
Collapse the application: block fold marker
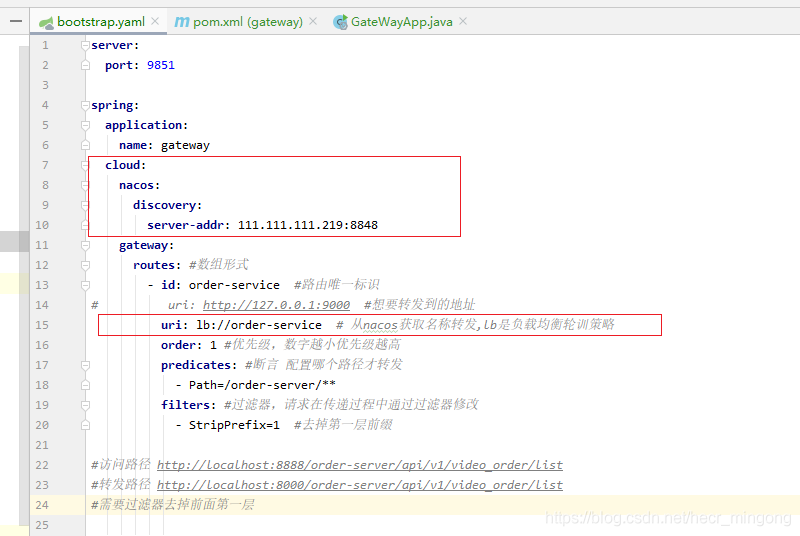point(85,125)
